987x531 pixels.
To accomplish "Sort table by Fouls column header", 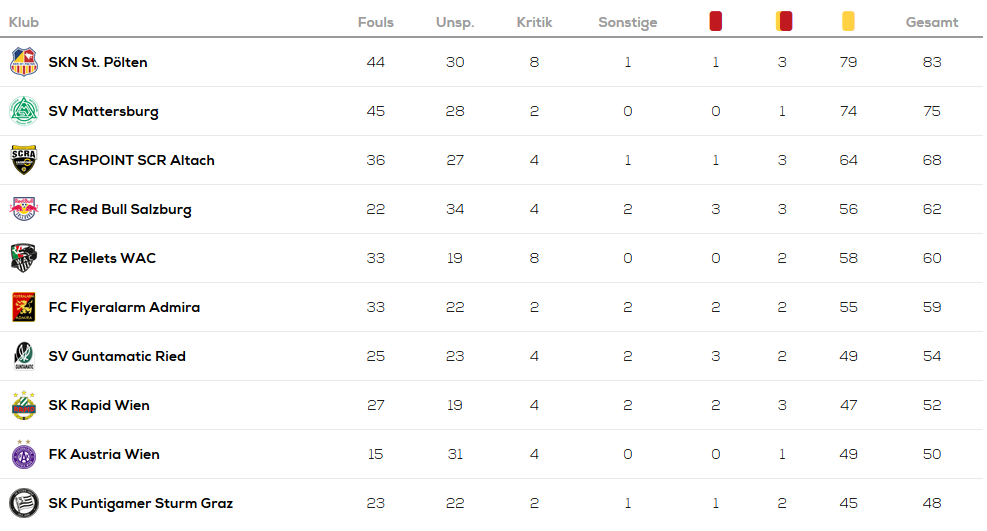I will [376, 22].
